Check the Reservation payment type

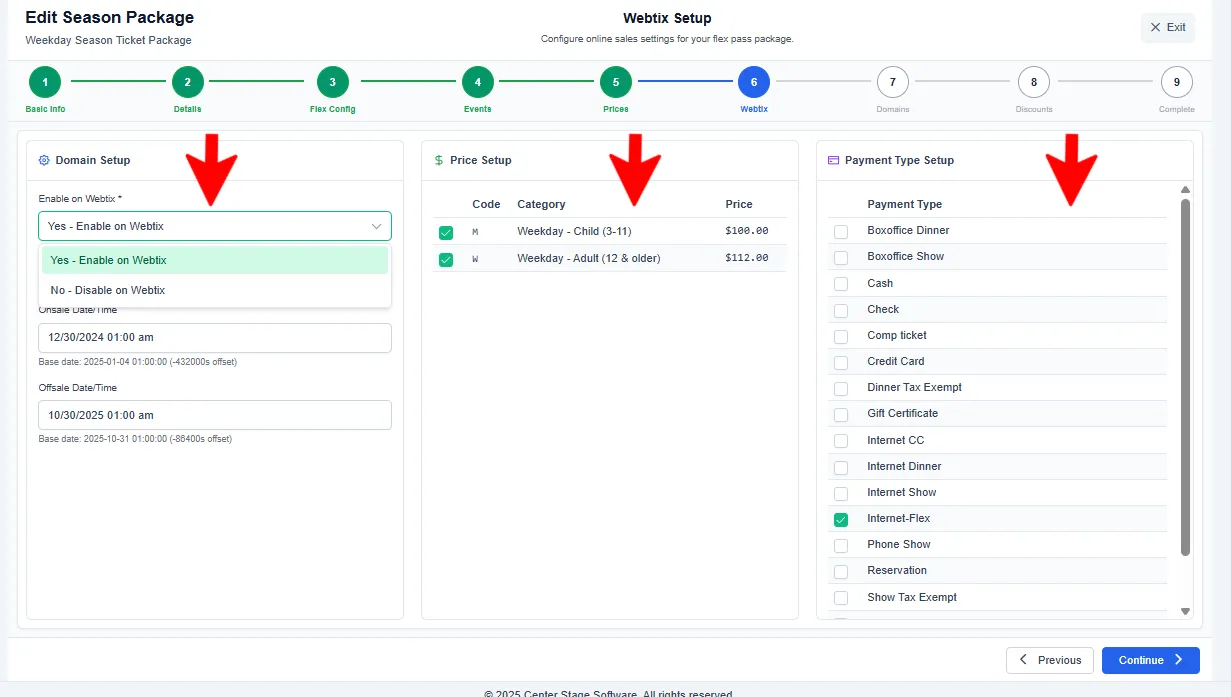click(x=841, y=571)
